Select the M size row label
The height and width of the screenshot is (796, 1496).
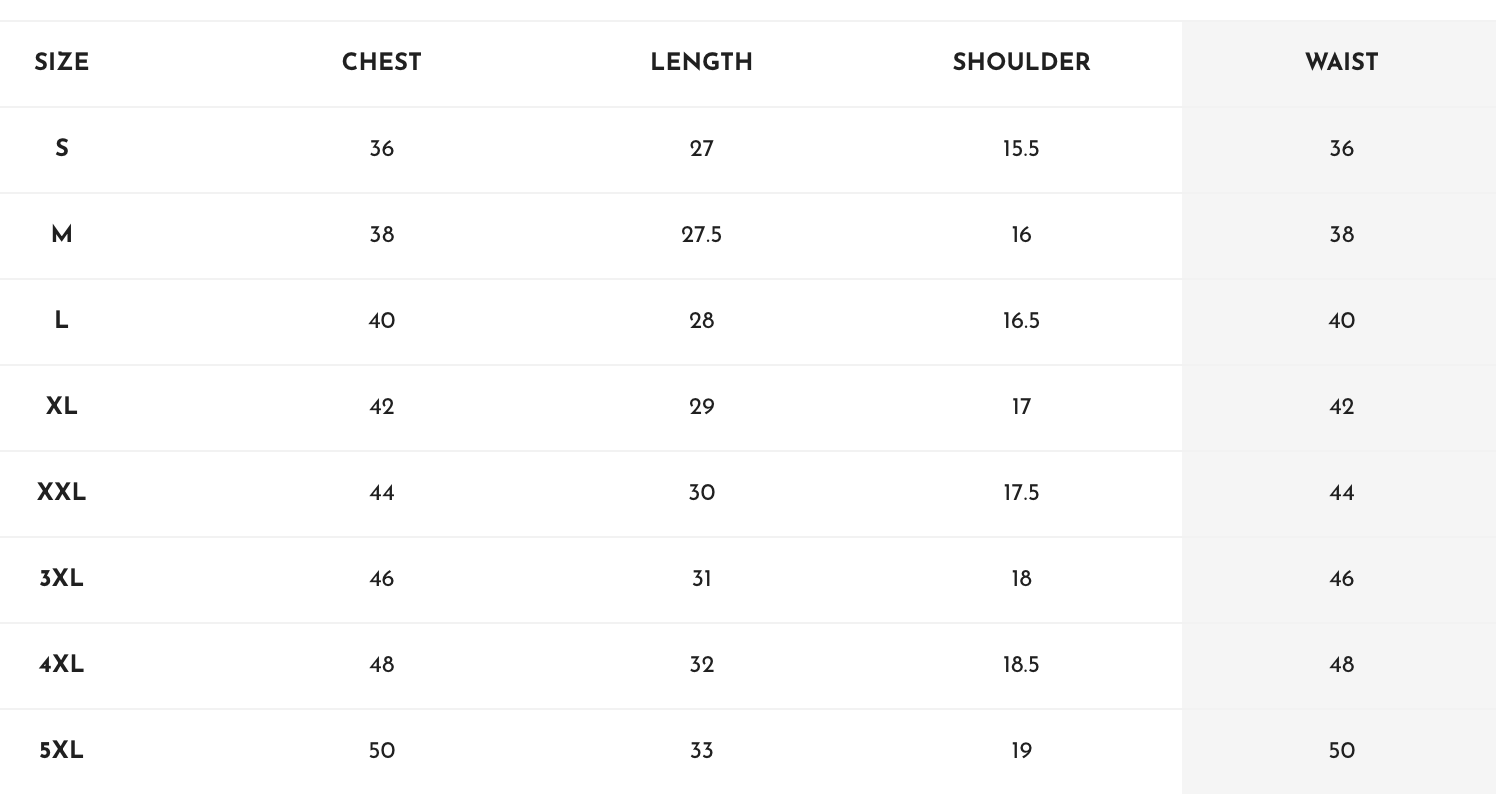61,235
